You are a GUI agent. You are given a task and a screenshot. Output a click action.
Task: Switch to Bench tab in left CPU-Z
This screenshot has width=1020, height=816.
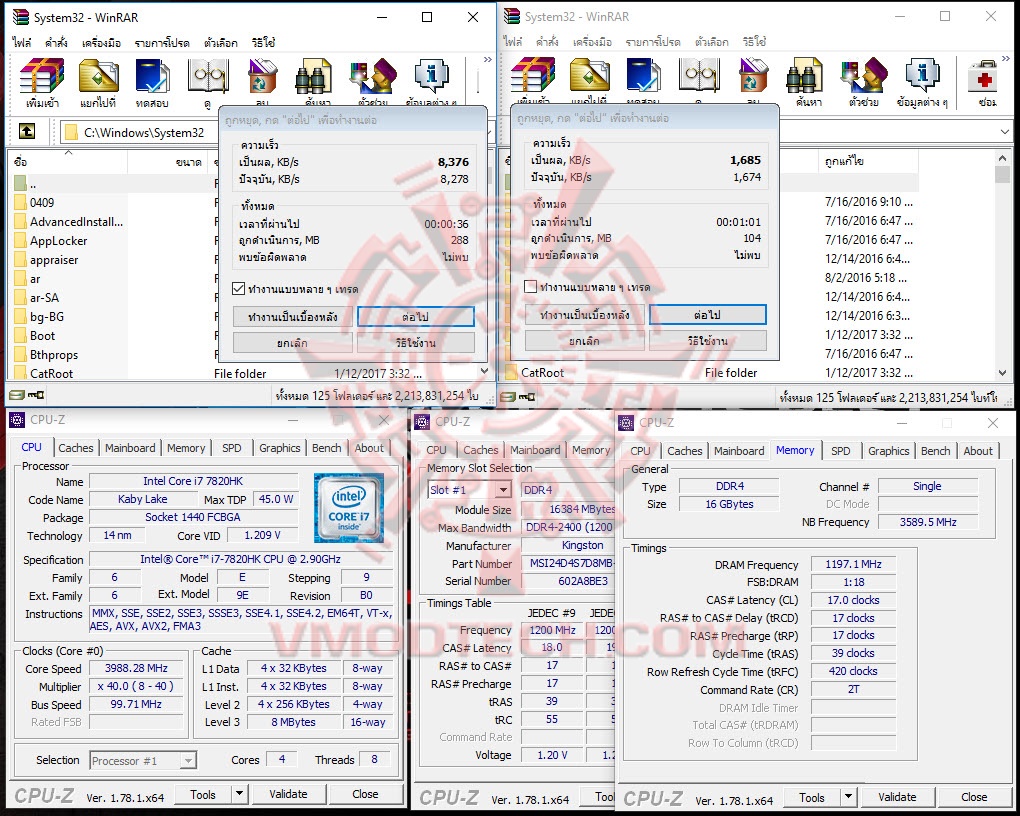click(x=327, y=448)
